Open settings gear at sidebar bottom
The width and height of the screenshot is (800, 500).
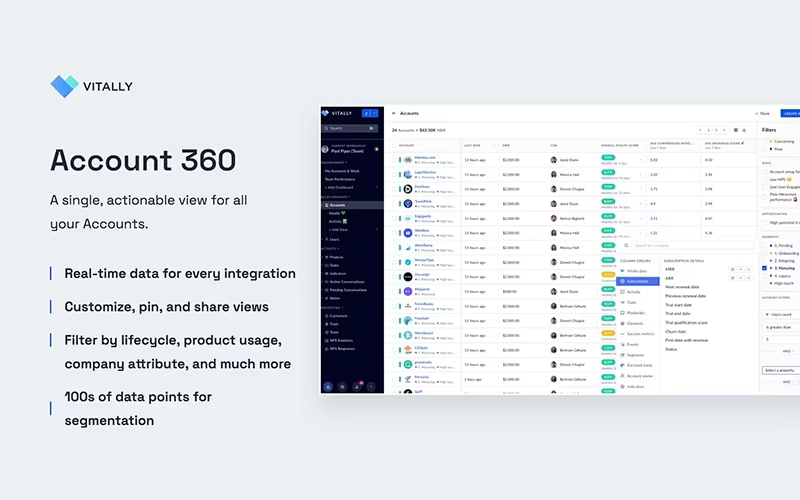[x=342, y=387]
